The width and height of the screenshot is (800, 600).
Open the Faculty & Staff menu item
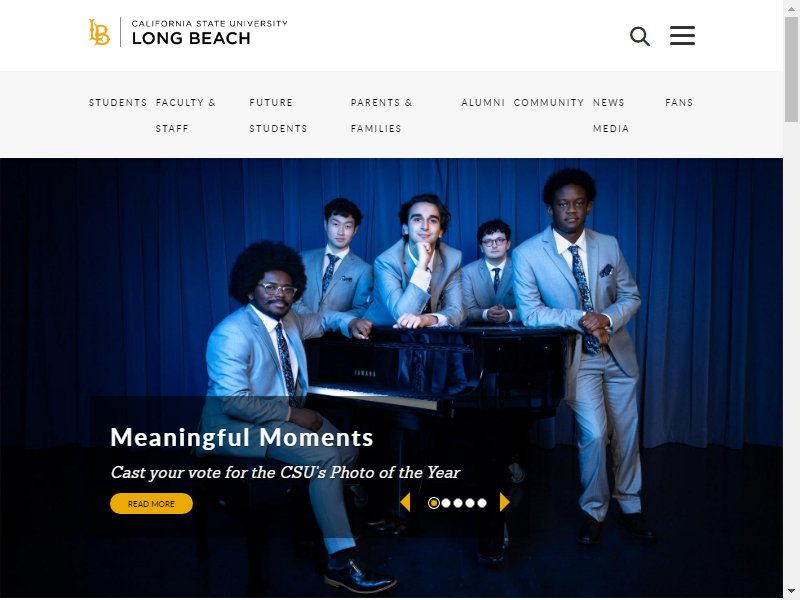(x=186, y=115)
